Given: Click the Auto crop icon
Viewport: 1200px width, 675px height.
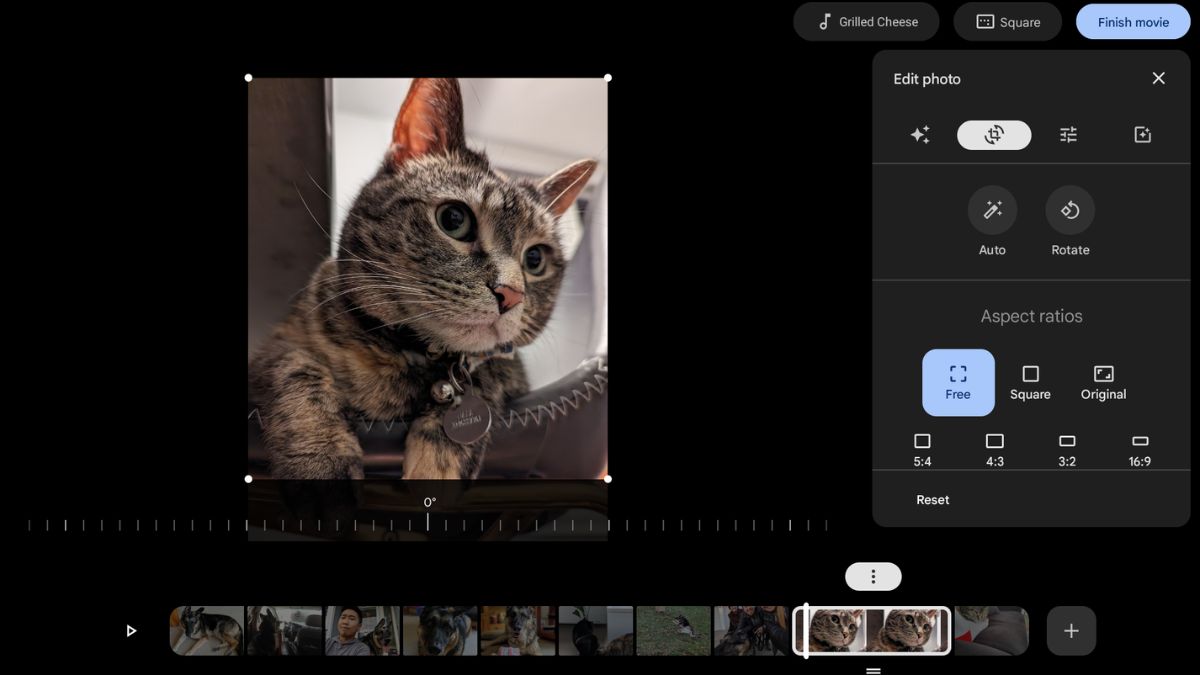Looking at the screenshot, I should point(992,210).
